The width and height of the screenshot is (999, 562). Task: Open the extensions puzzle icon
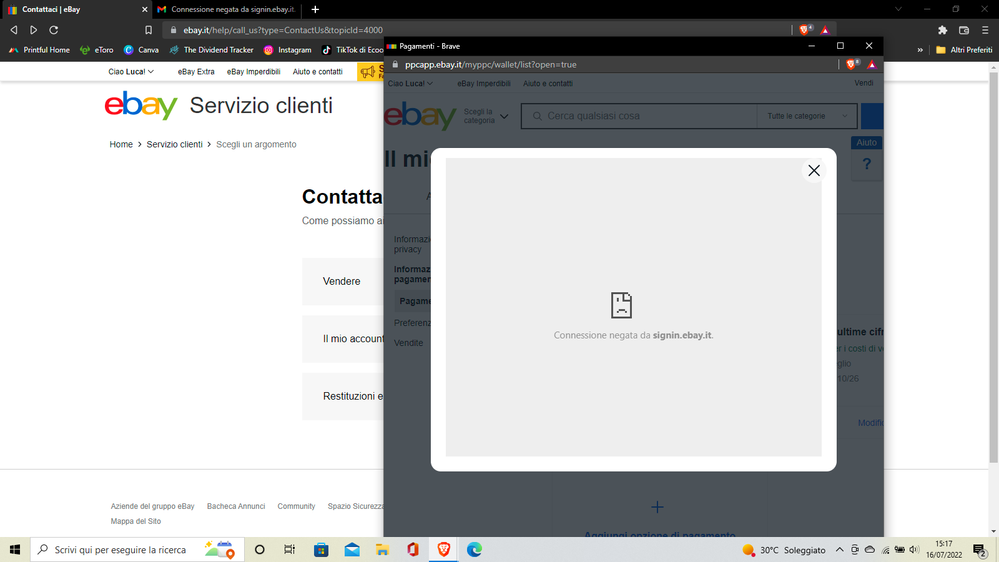coord(942,30)
